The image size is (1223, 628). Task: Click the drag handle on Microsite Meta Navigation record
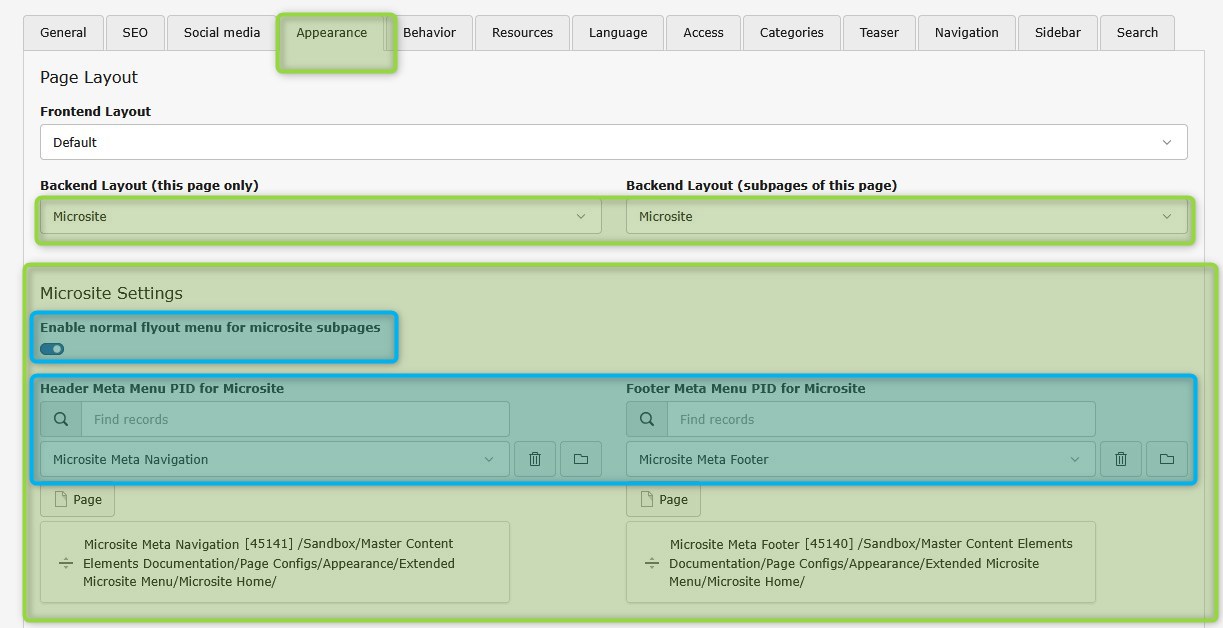[66, 563]
